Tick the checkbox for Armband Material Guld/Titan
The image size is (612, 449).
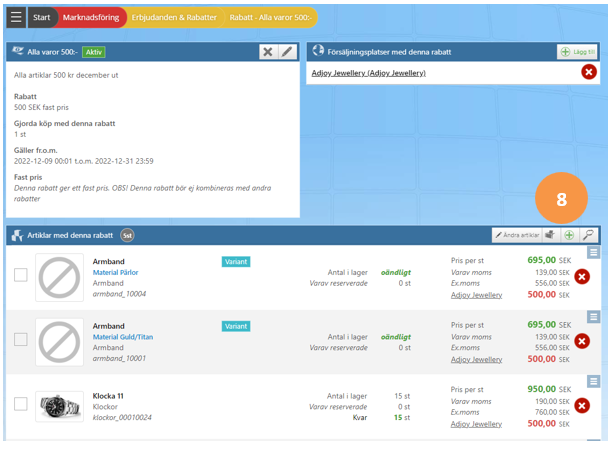(x=21, y=339)
